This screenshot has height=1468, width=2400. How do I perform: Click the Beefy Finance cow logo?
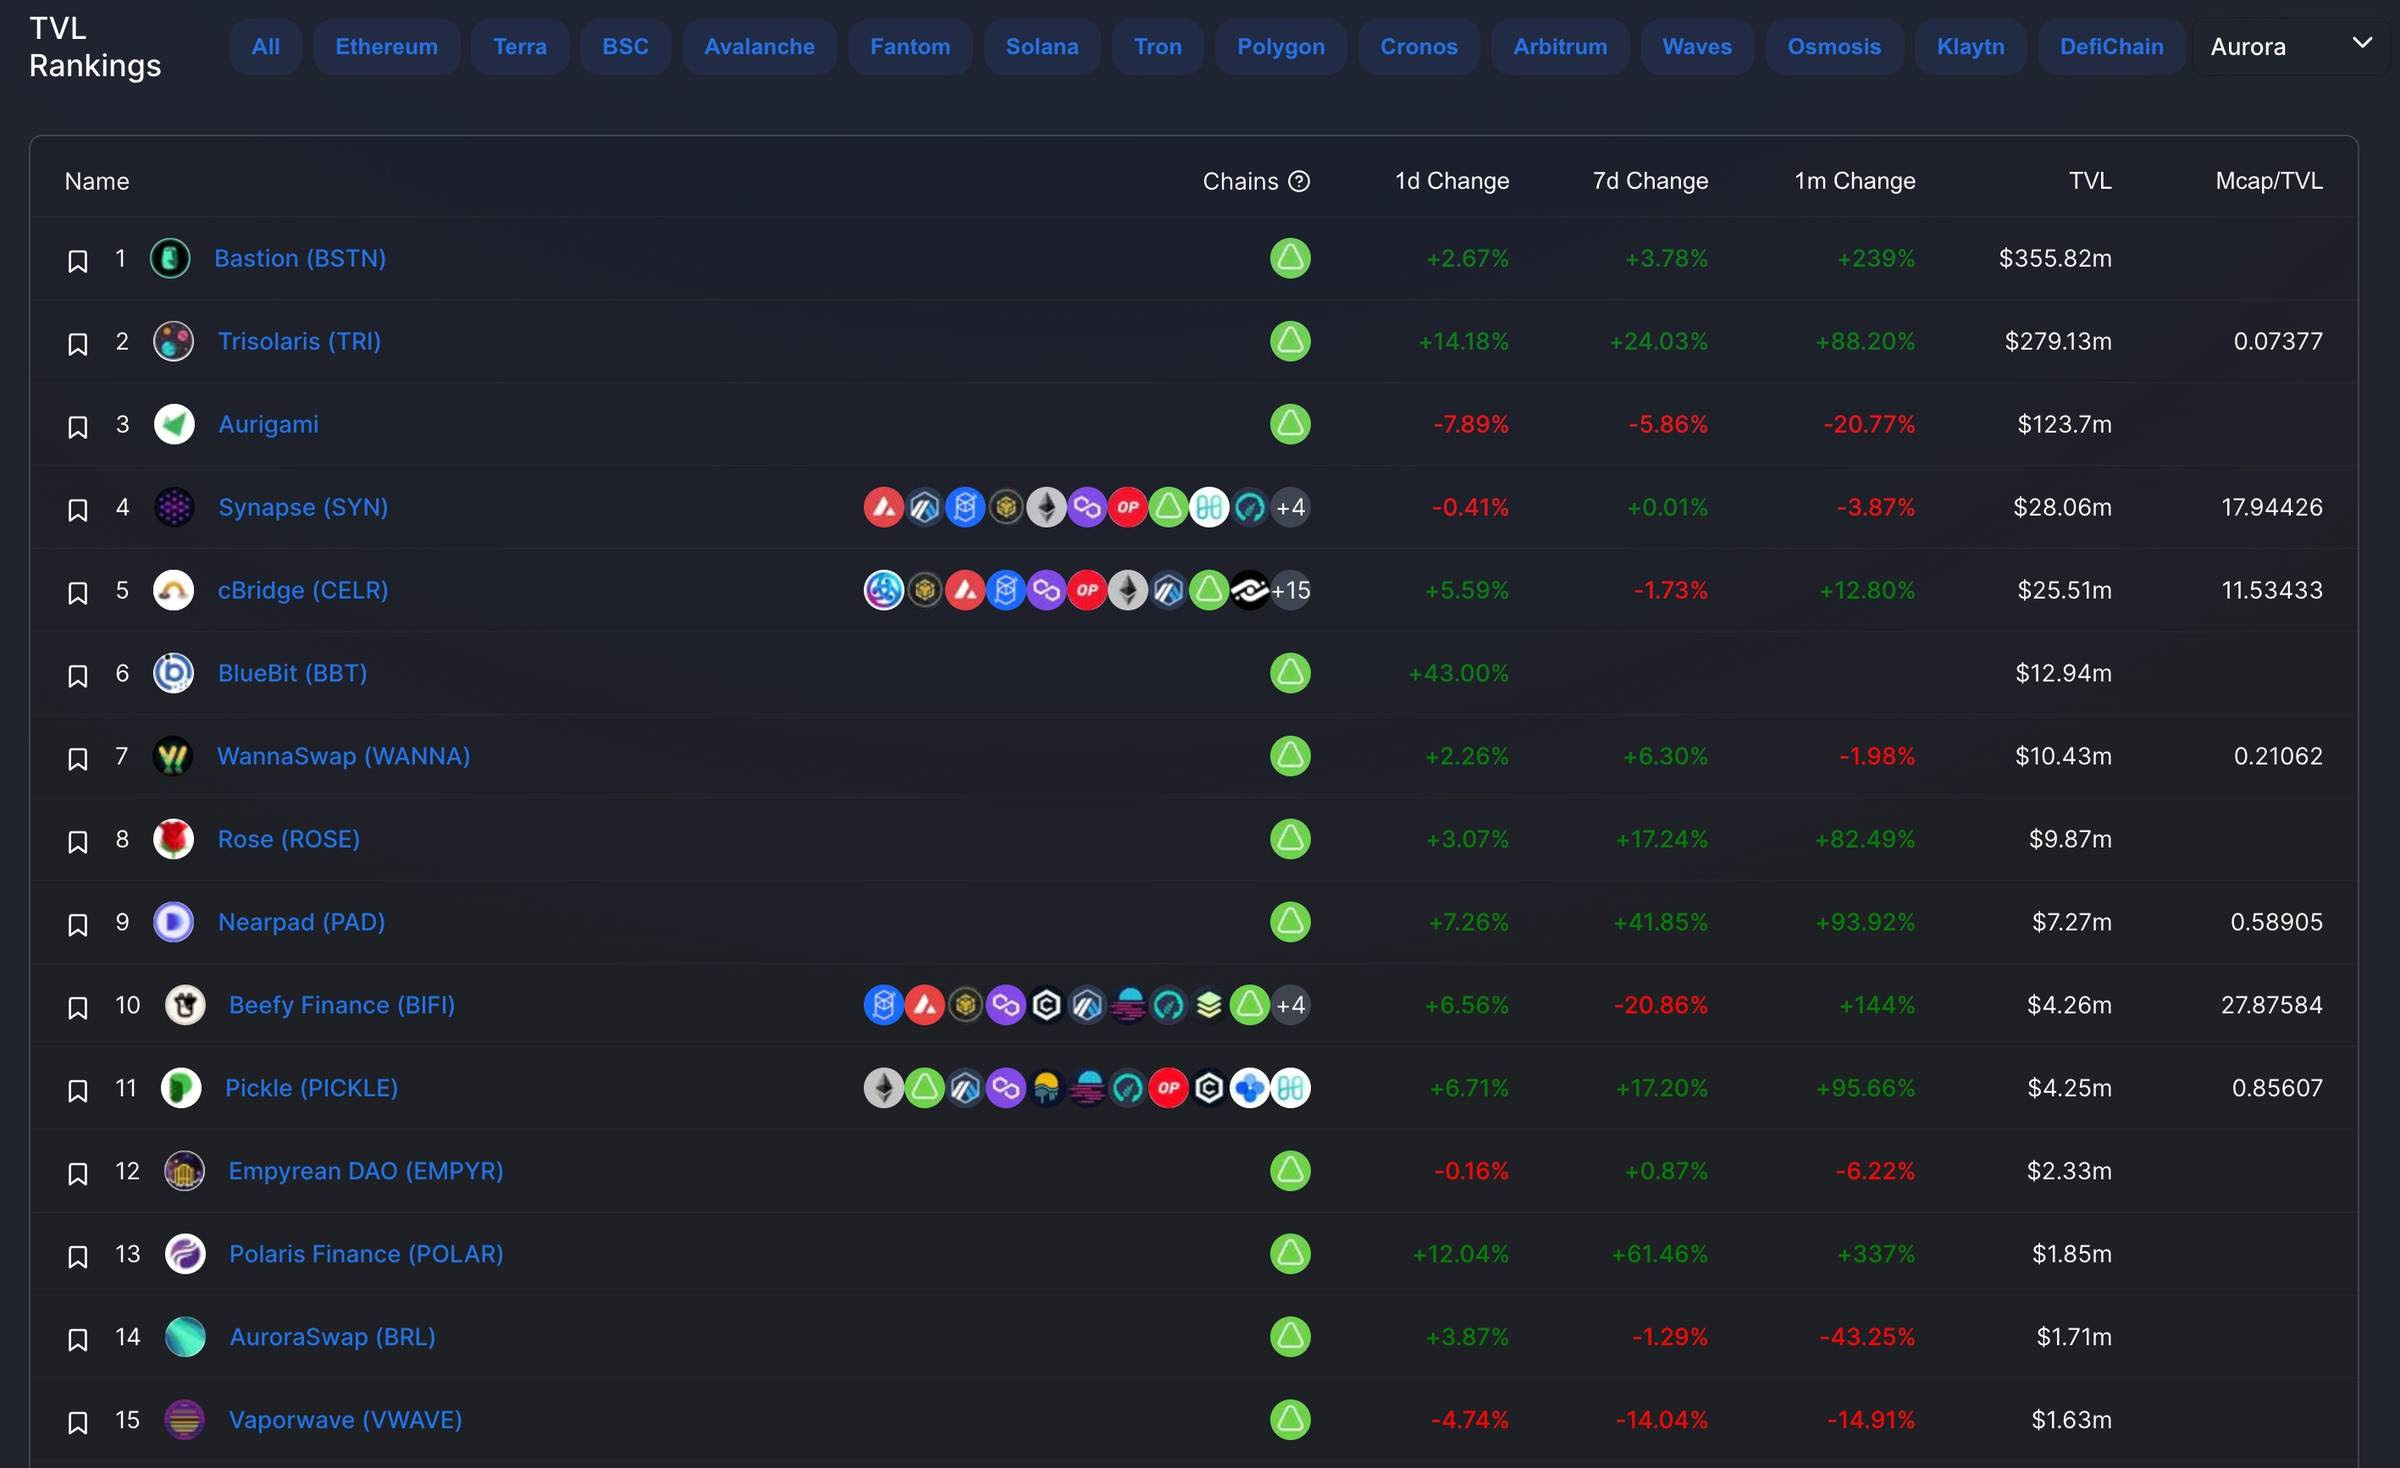pyautogui.click(x=184, y=1005)
